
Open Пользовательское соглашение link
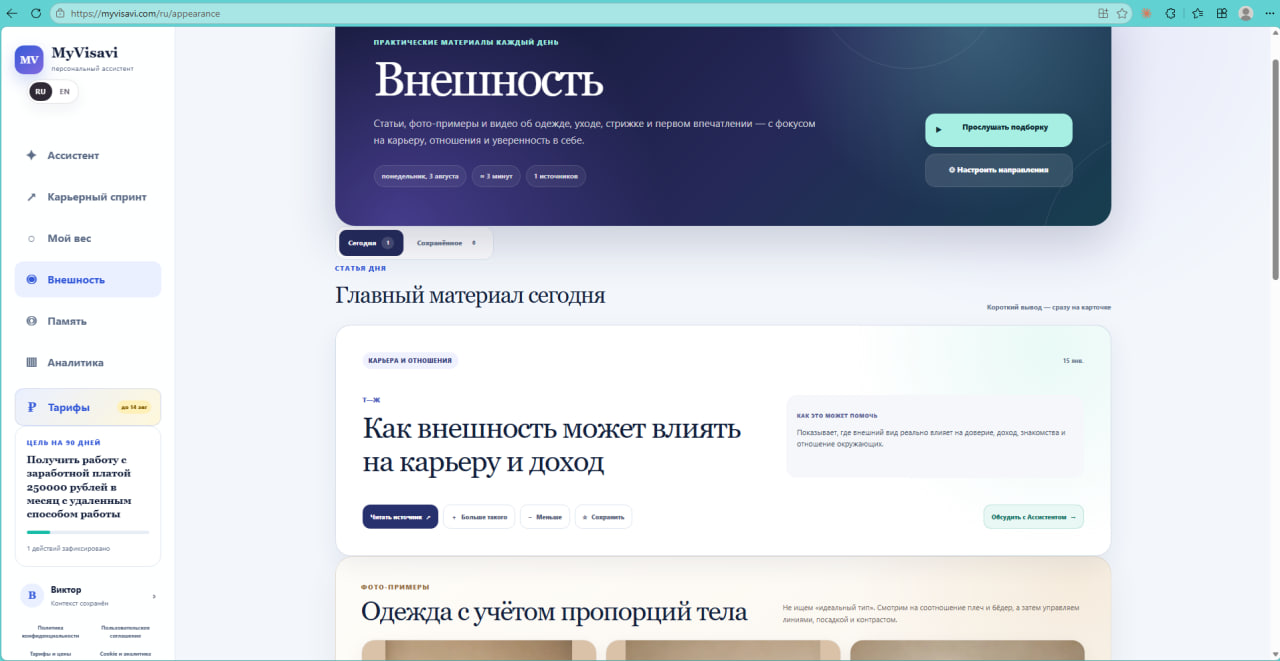point(126,631)
